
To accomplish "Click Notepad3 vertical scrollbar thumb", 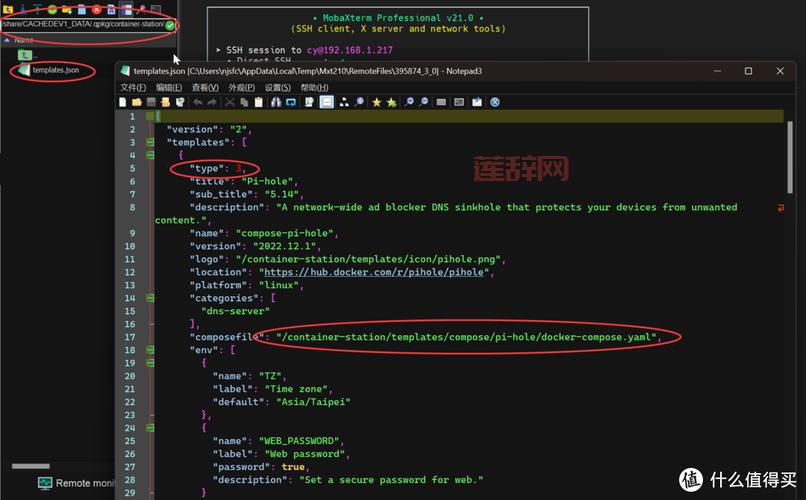I will 790,157.
